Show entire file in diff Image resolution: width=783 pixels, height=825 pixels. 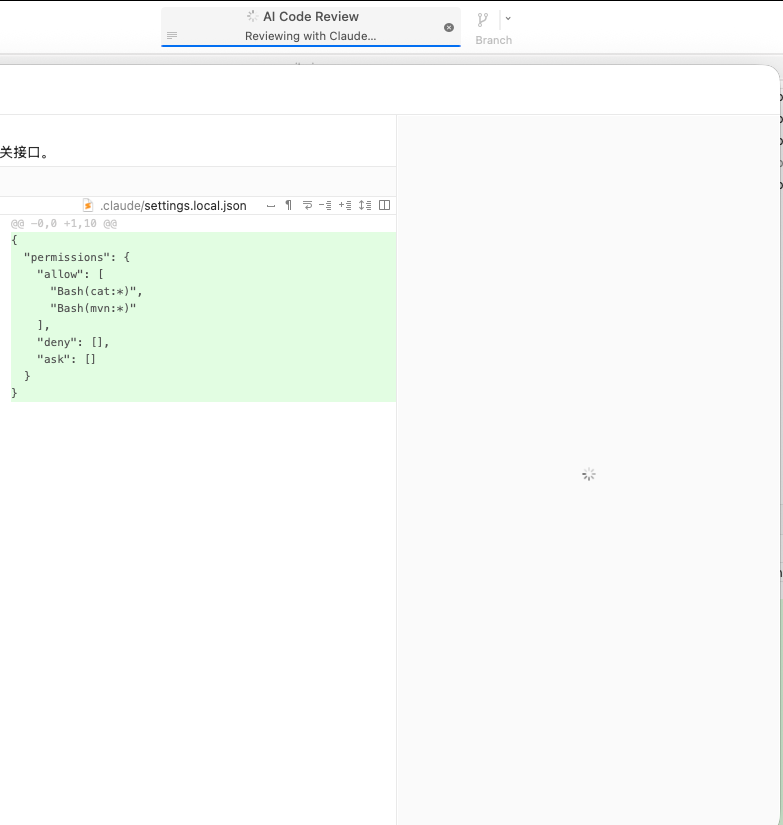[365, 205]
